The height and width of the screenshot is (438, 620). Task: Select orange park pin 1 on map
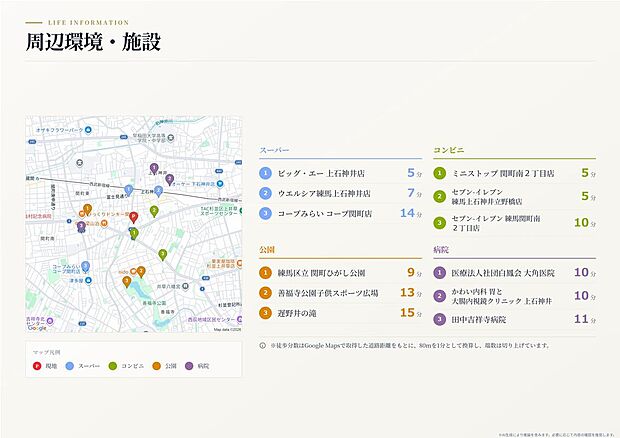87,209
